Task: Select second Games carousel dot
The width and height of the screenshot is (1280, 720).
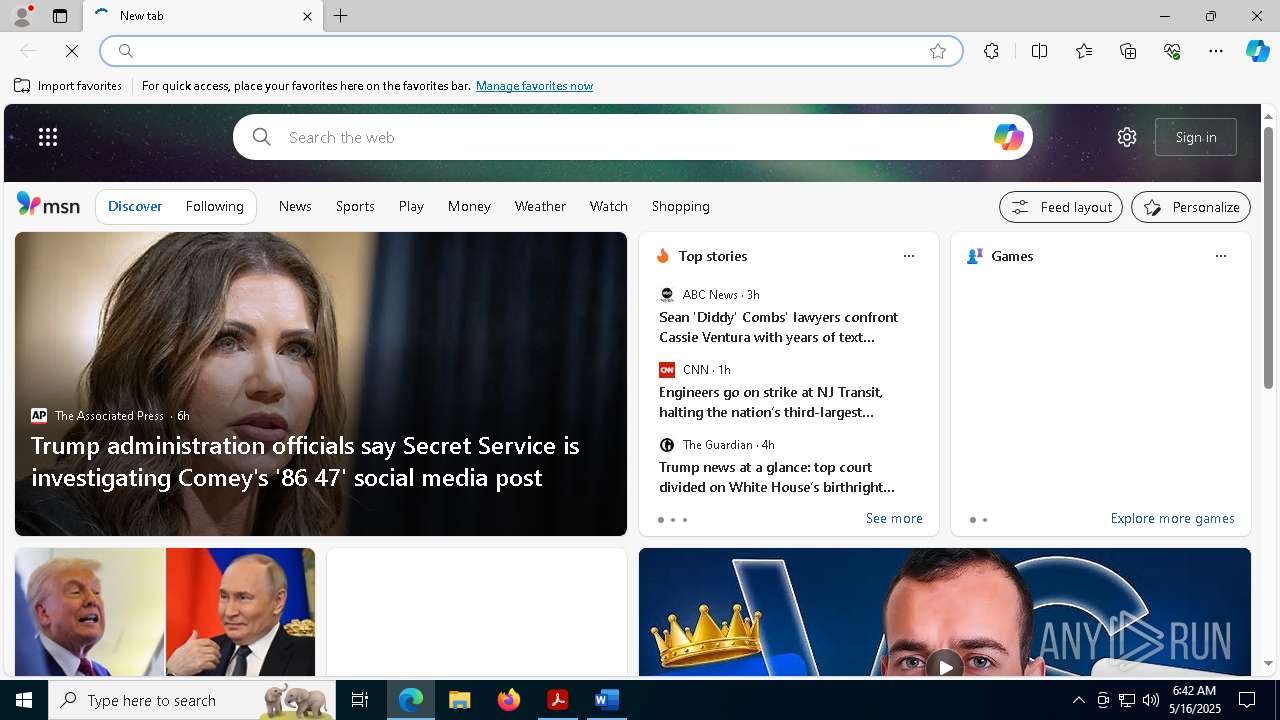Action: pos(984,520)
